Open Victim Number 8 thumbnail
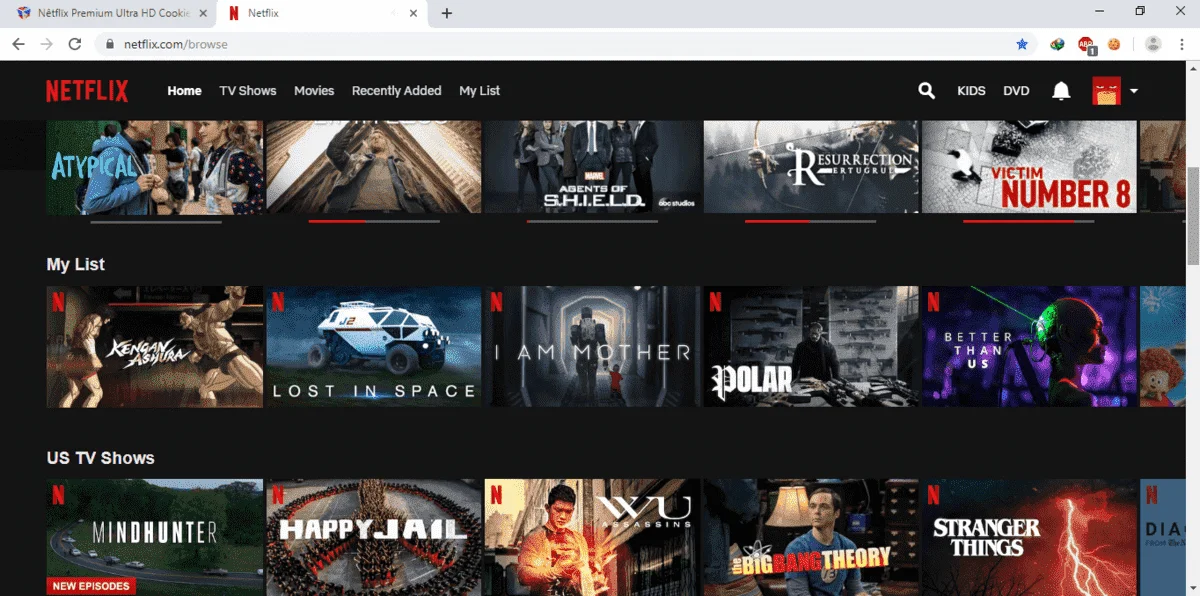The height and width of the screenshot is (596, 1200). pos(1029,167)
